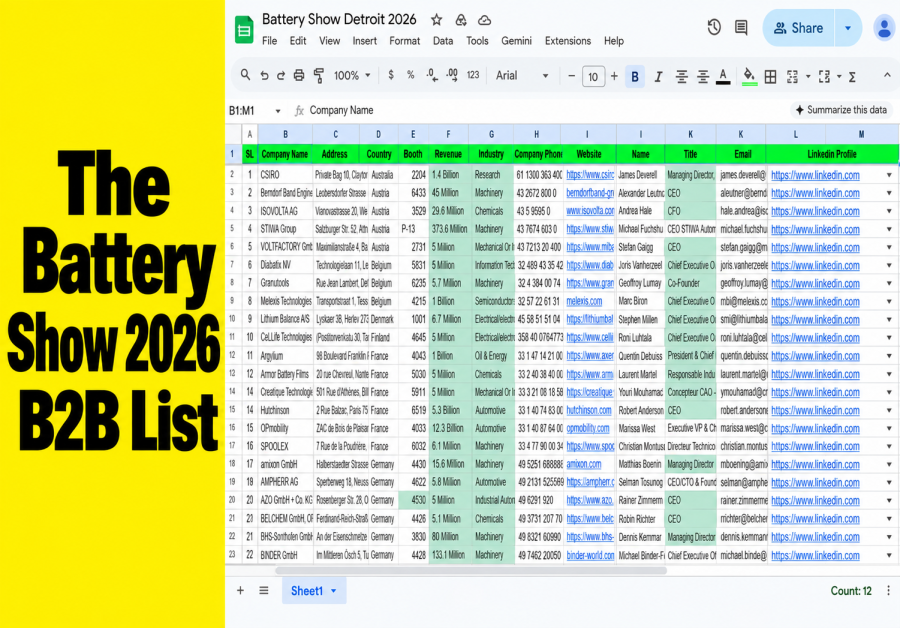
Task: Open the account profile avatar
Action: [x=885, y=28]
